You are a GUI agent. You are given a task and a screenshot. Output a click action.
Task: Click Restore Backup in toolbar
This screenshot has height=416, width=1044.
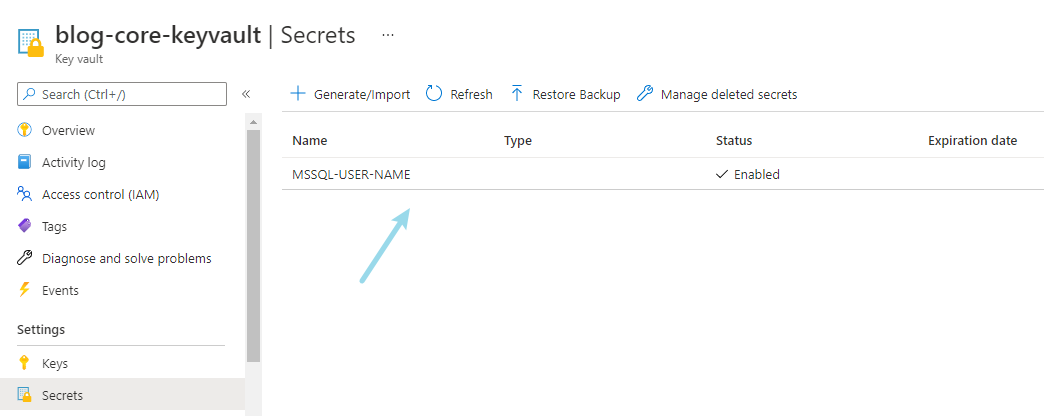565,94
